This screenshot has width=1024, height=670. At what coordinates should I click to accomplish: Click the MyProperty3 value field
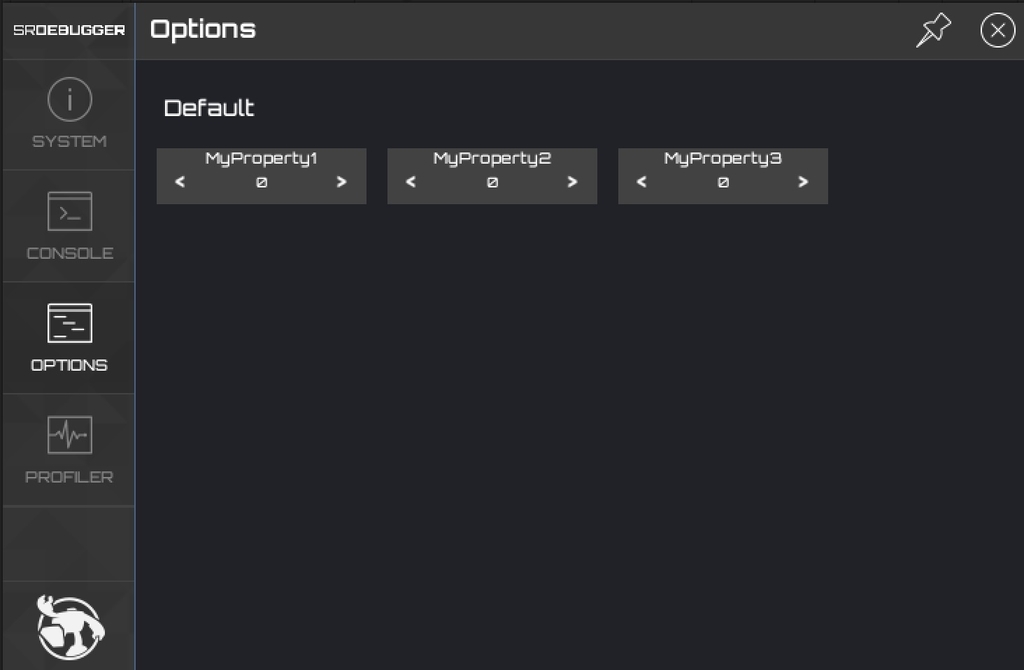(x=723, y=183)
